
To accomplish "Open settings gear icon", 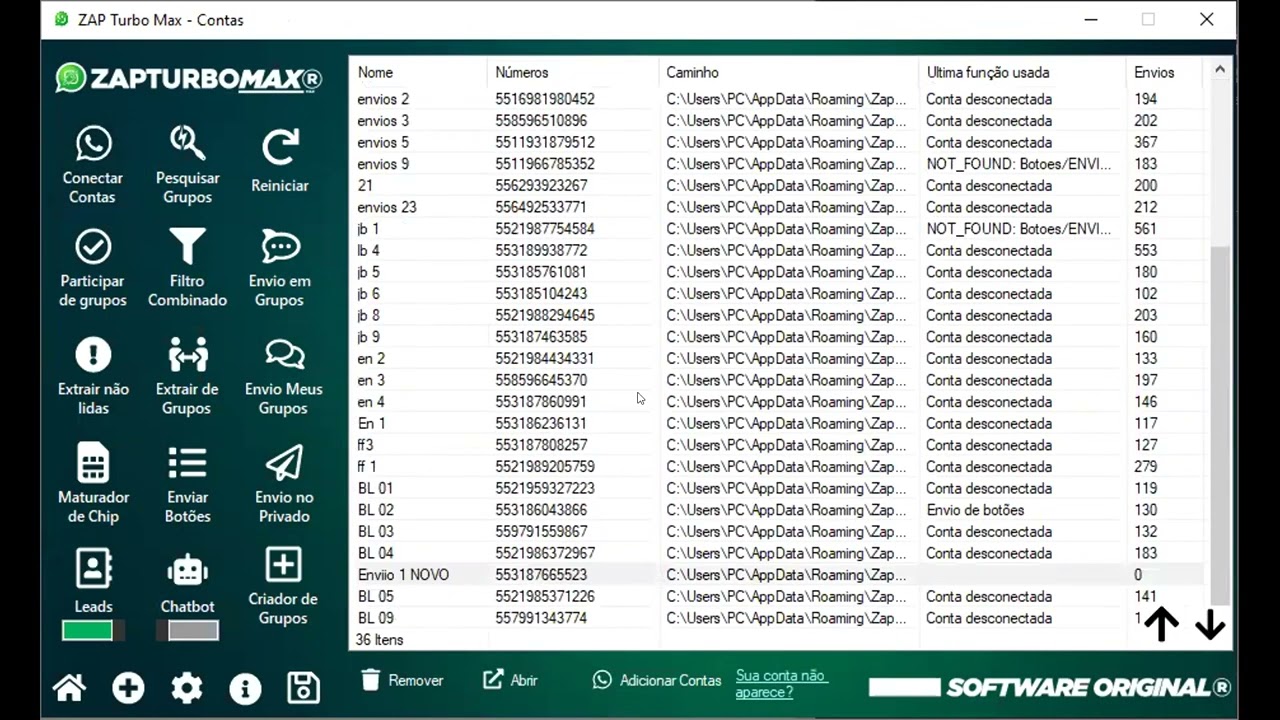I will pos(187,688).
